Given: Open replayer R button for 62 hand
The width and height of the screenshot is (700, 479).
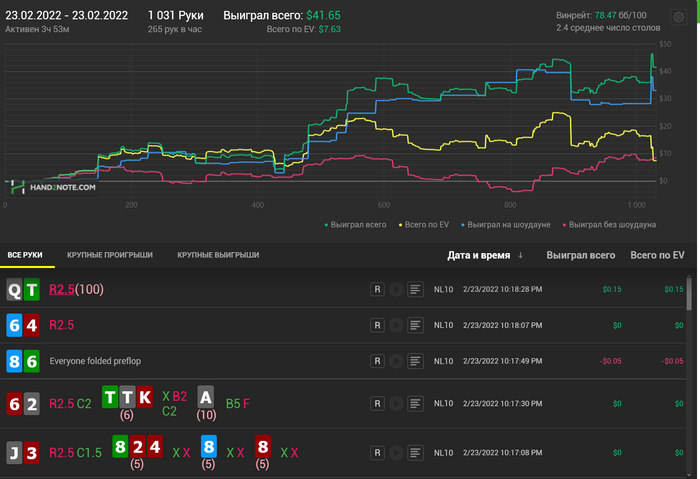Looking at the screenshot, I should [377, 404].
